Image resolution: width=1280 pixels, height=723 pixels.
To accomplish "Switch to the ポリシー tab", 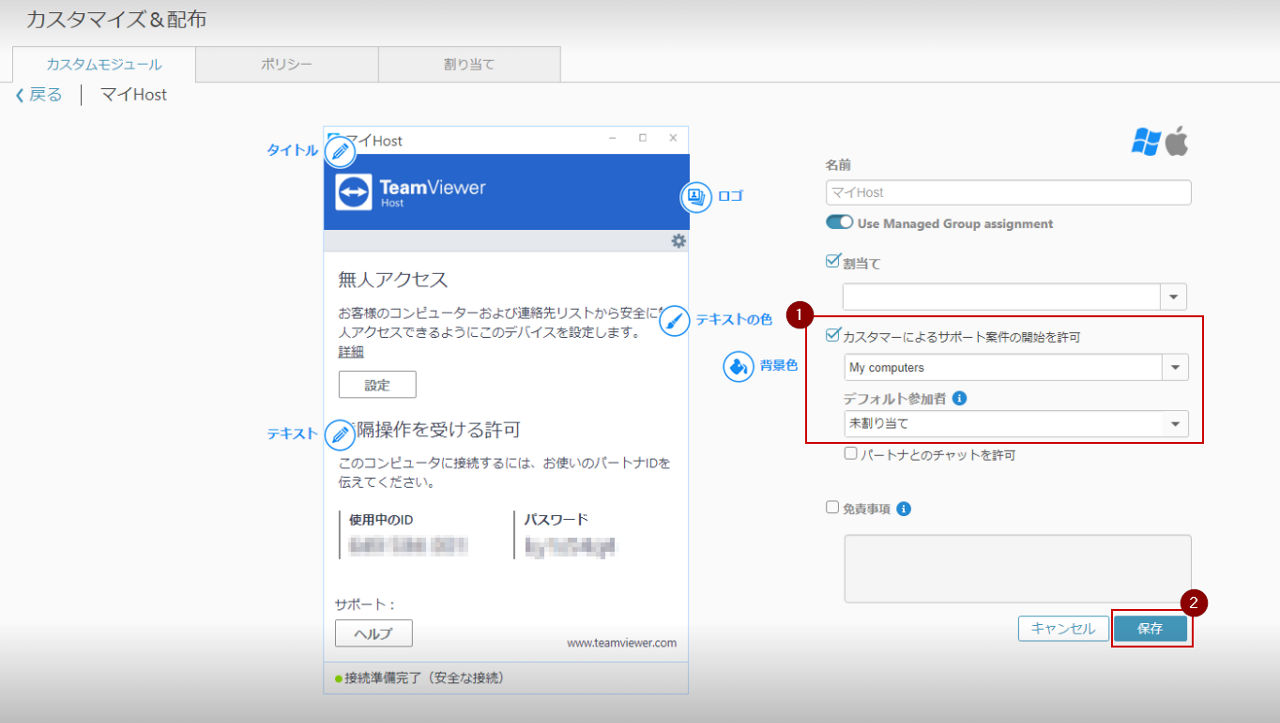I will point(287,64).
